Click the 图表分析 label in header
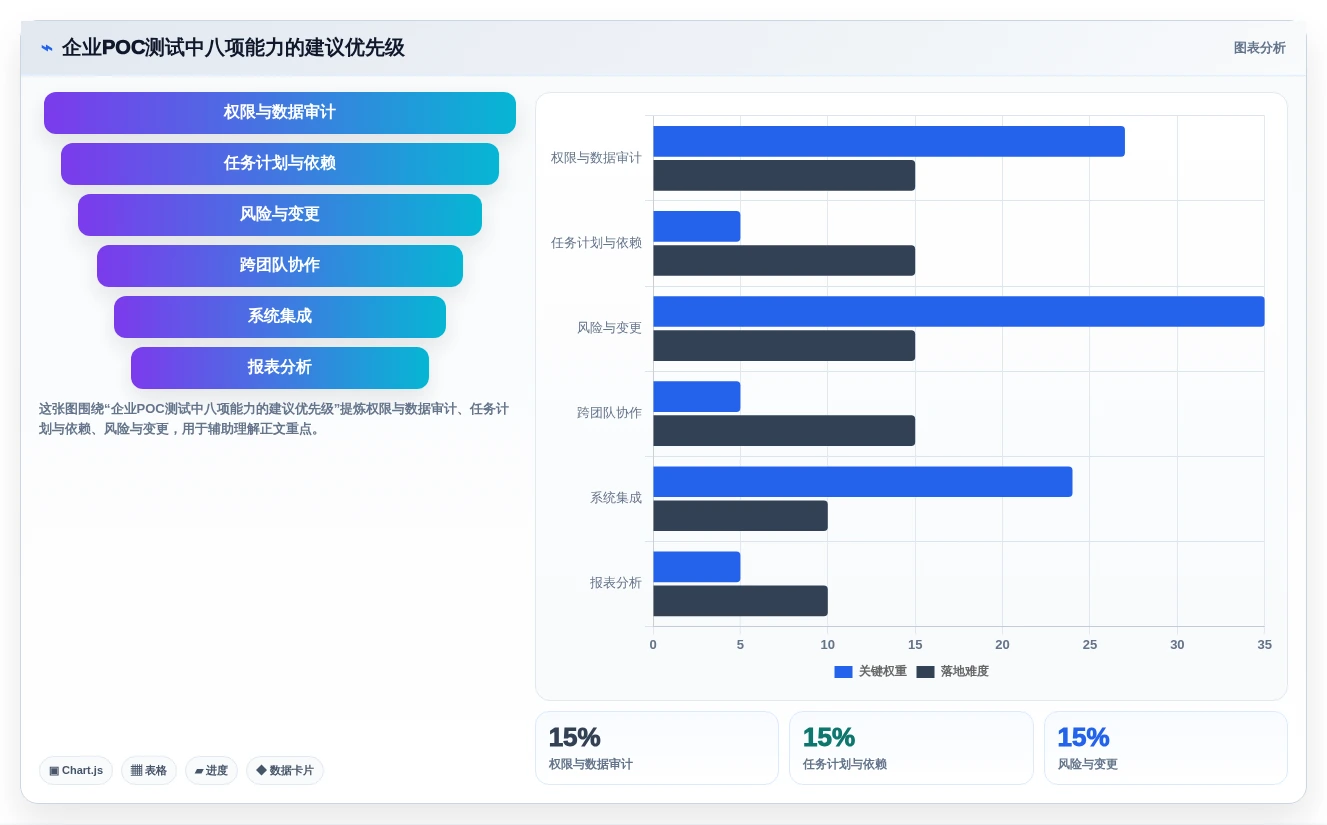 click(x=1259, y=48)
